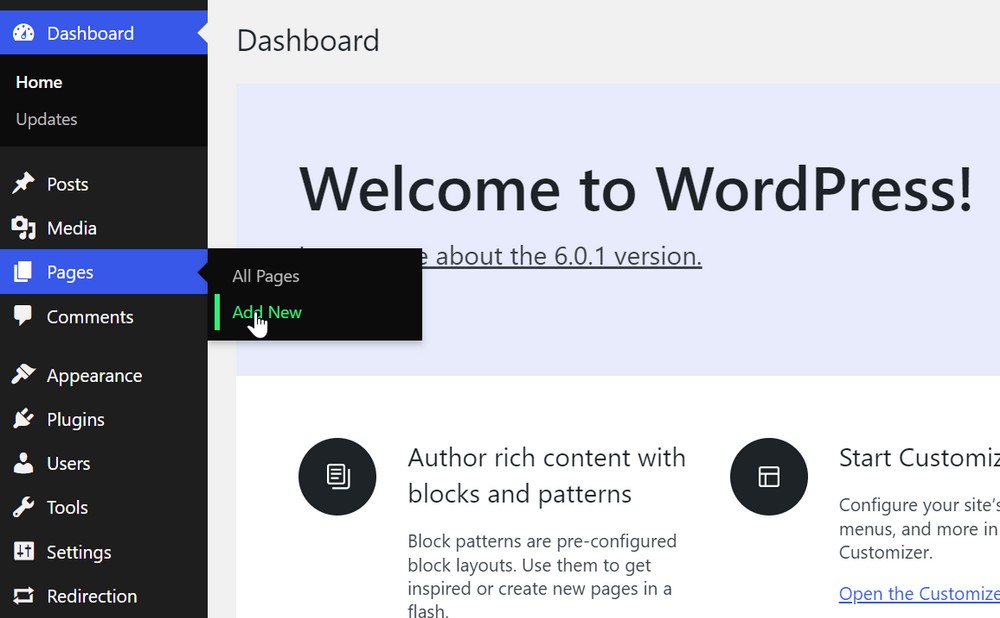Open the Redirection menu
Viewport: 1000px width, 618px height.
[x=103, y=596]
